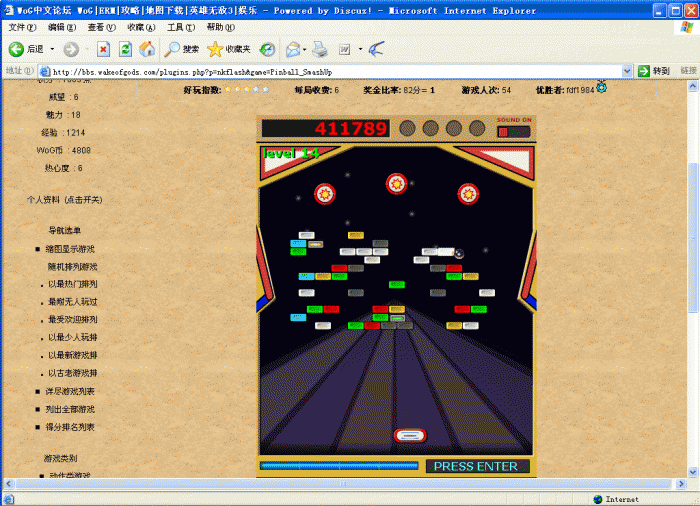Click the right red star bumper
Viewport: 700px width, 506px height.
pyautogui.click(x=468, y=194)
